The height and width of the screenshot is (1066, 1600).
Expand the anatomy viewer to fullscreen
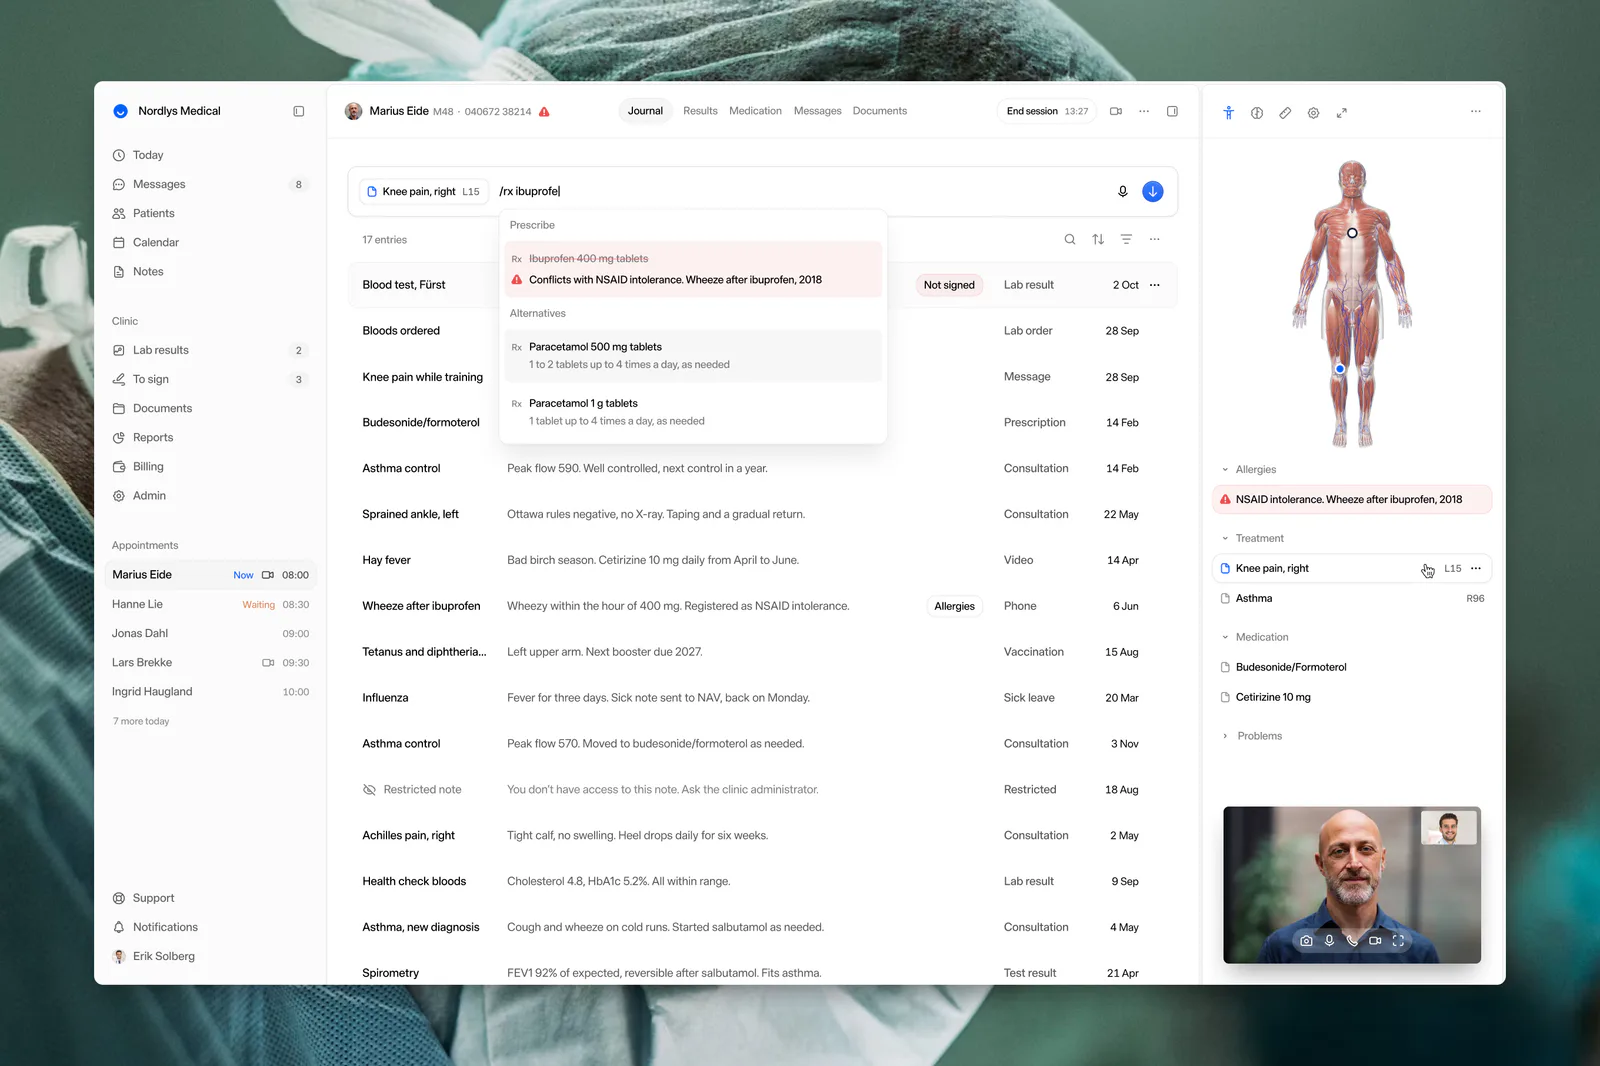pos(1341,113)
